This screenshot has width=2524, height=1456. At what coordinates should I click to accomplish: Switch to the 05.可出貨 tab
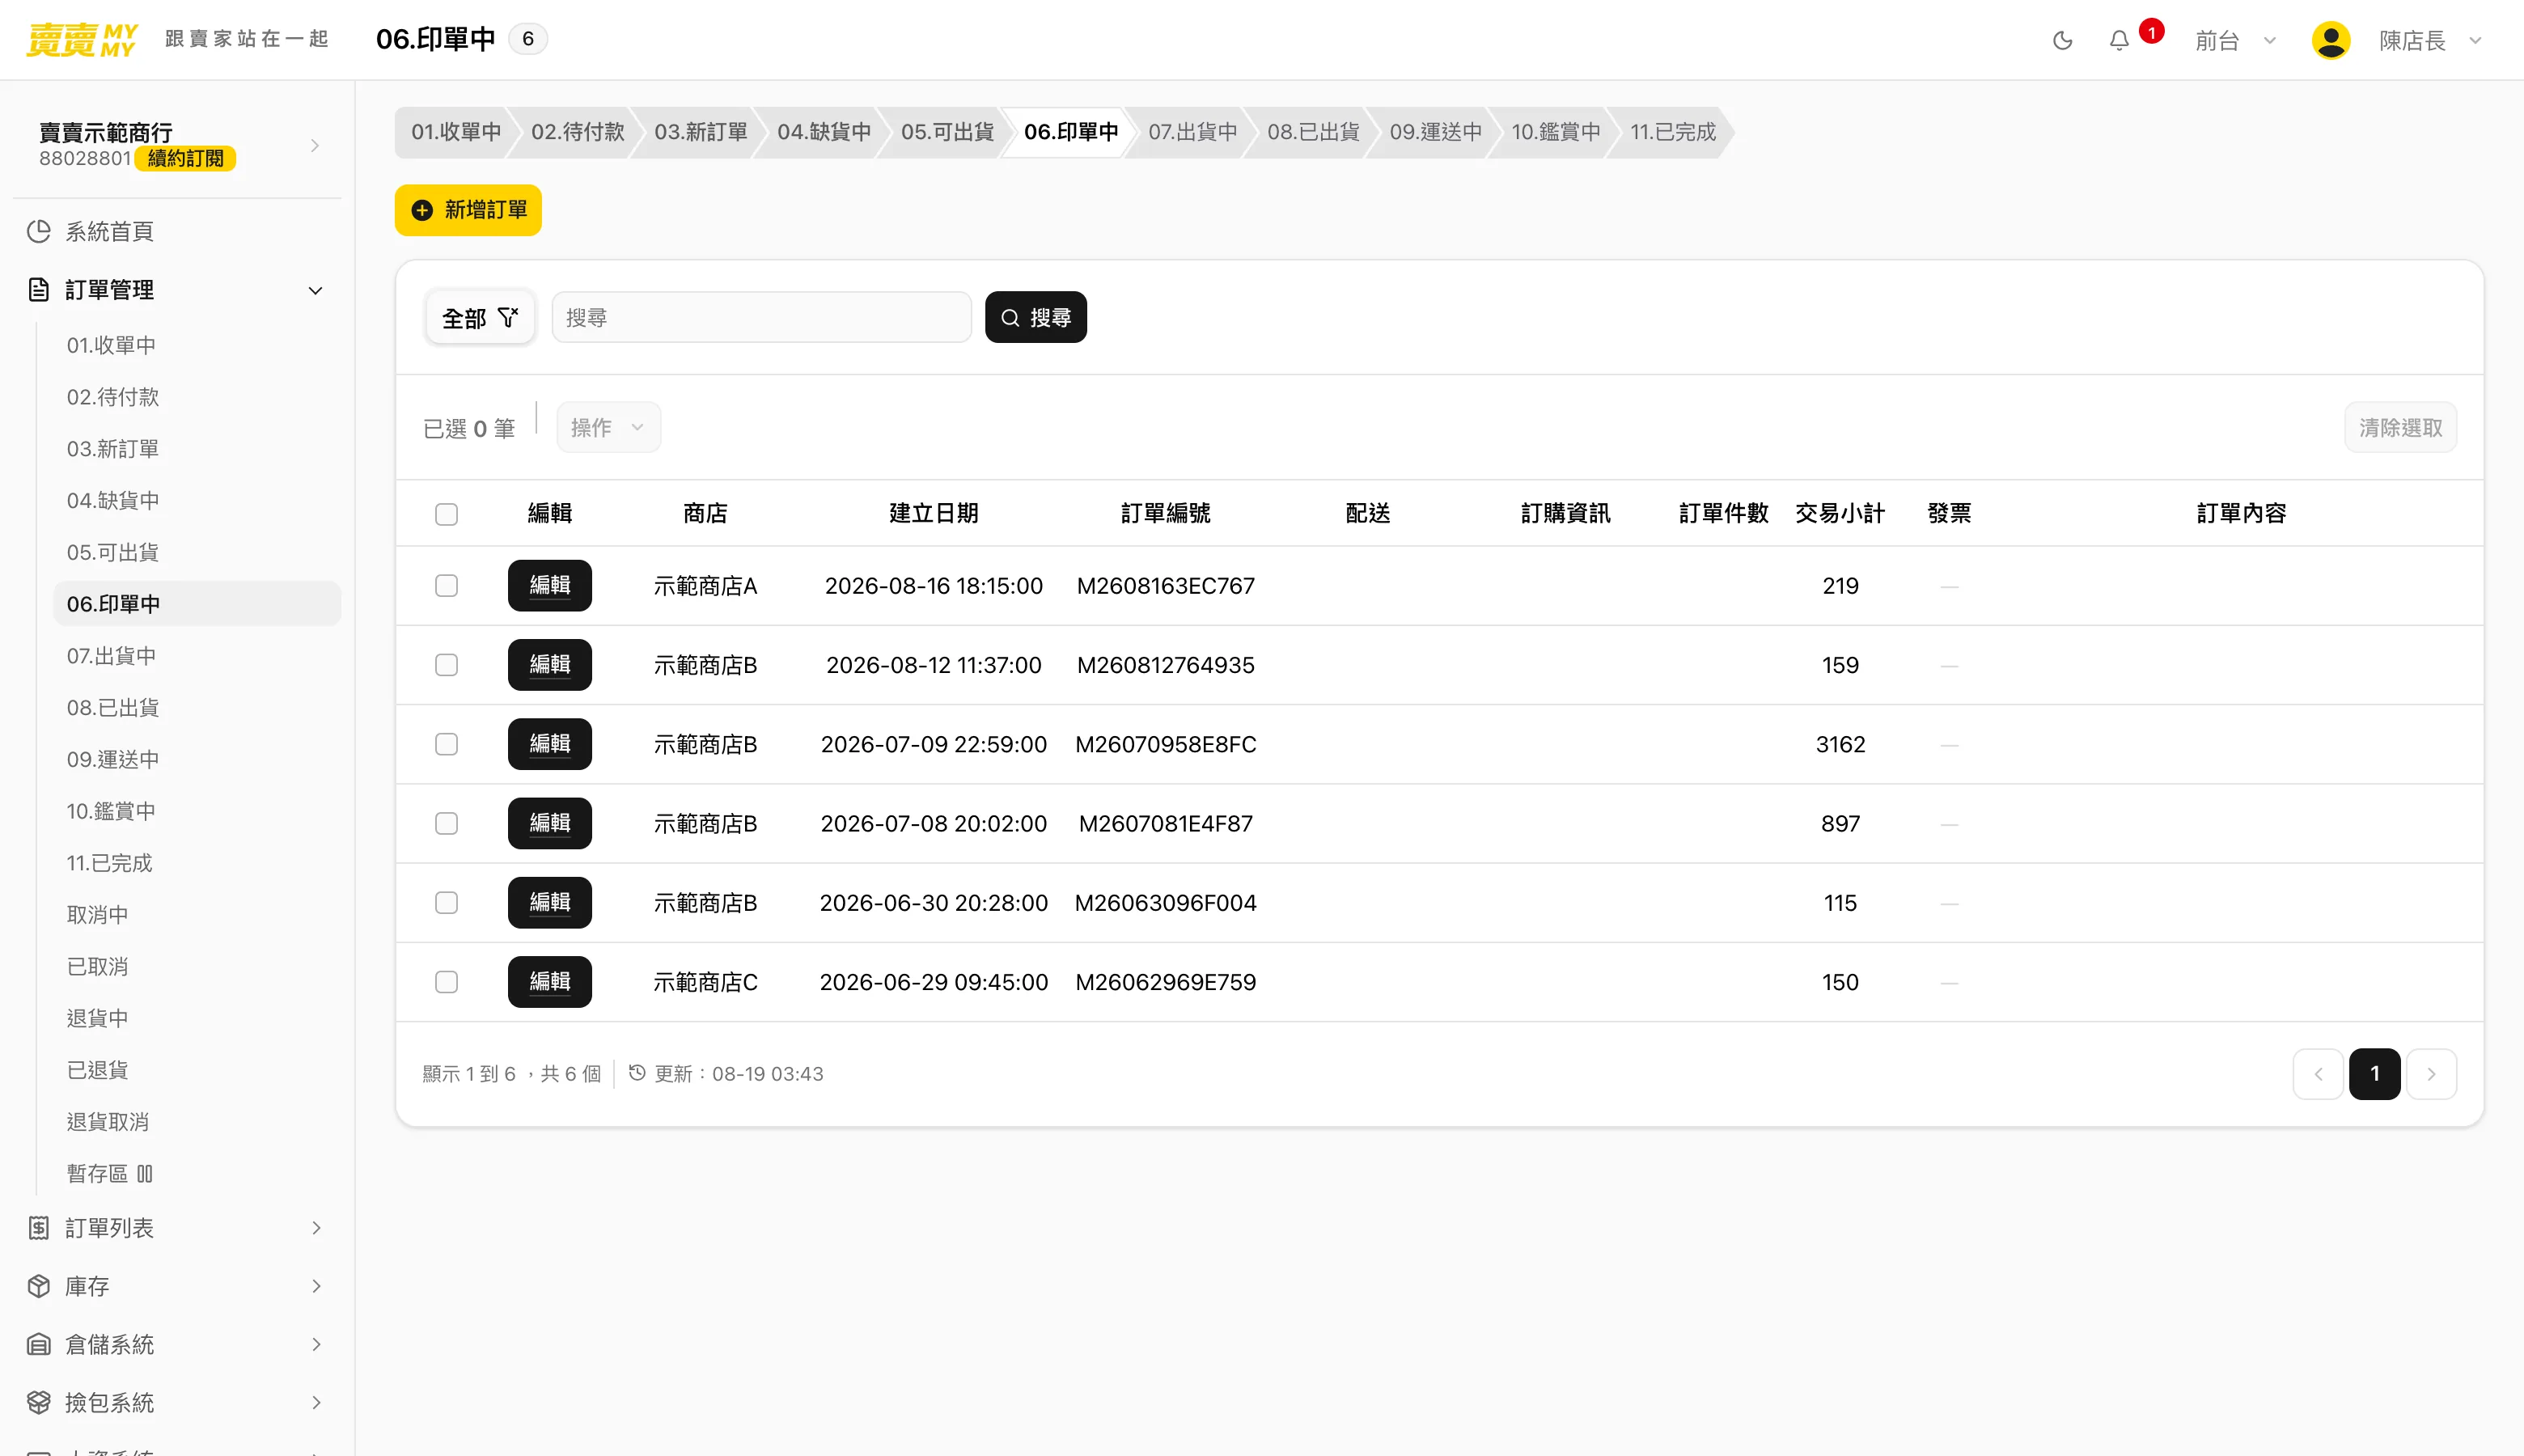click(947, 132)
